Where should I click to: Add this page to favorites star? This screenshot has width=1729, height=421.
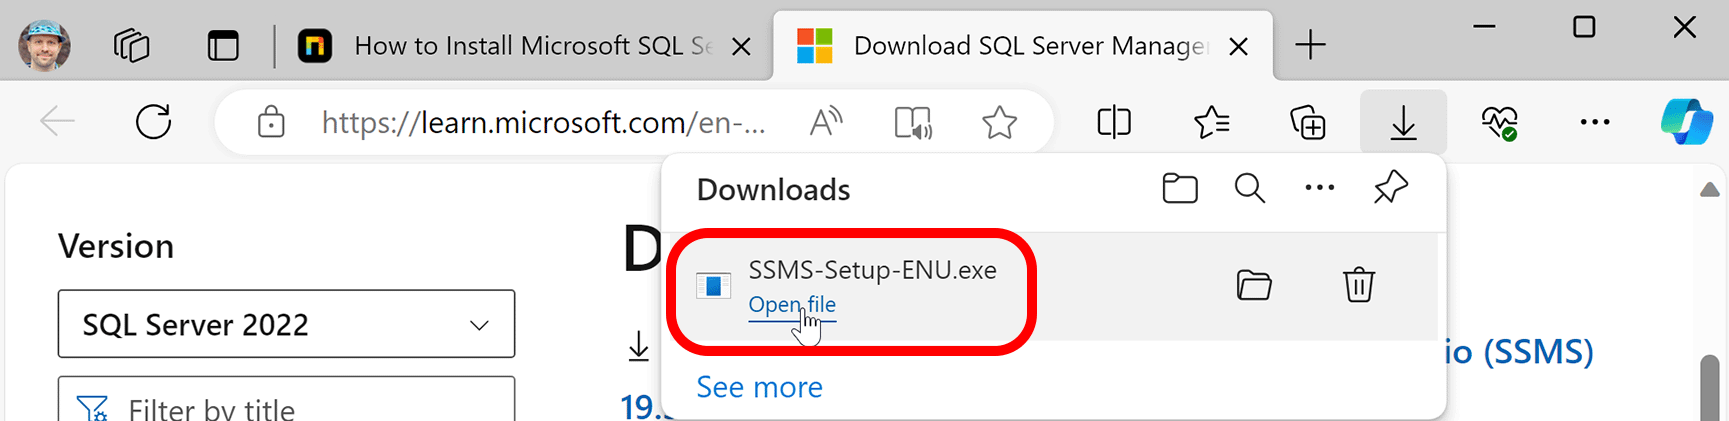(999, 123)
